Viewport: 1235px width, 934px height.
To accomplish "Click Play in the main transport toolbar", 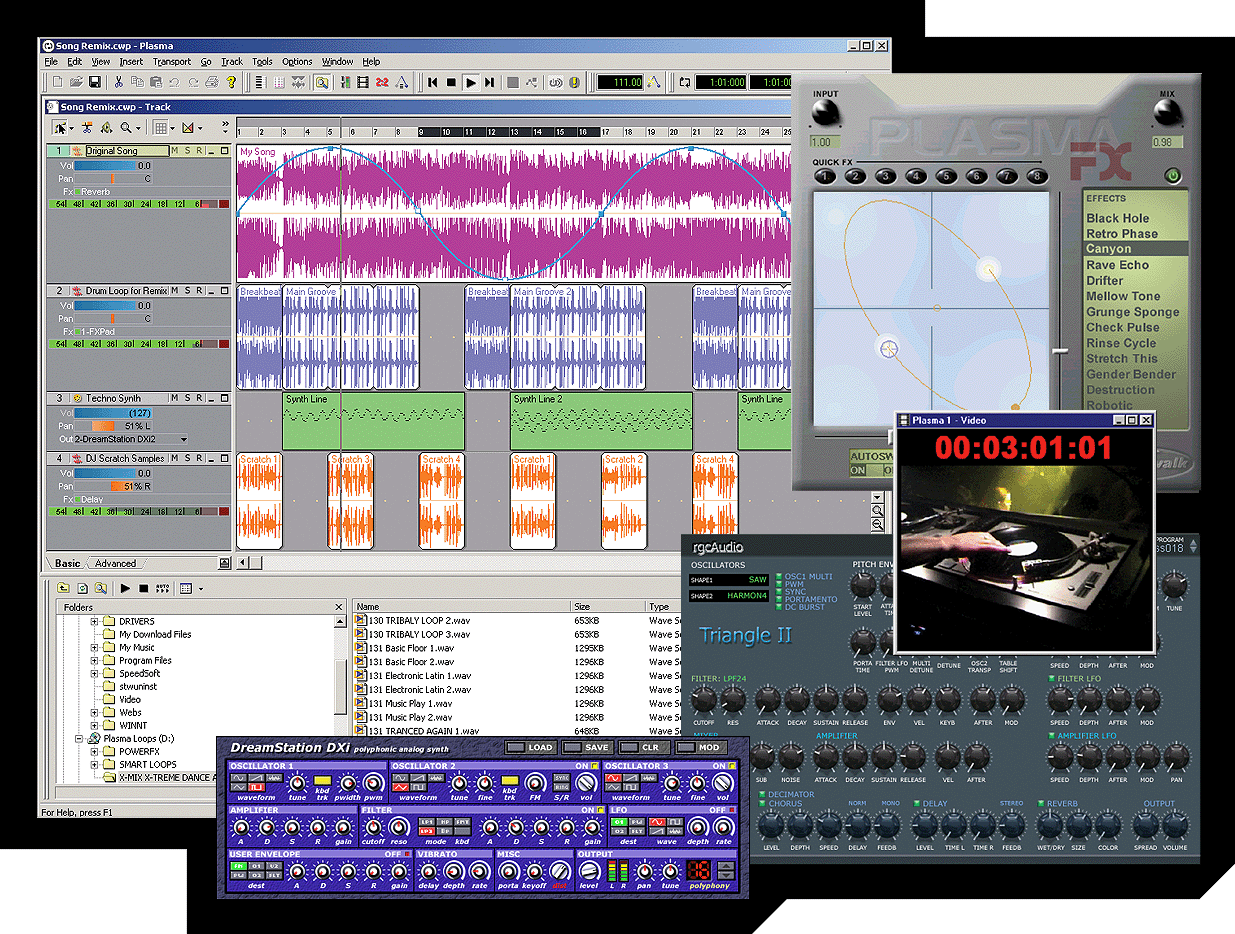I will click(471, 83).
